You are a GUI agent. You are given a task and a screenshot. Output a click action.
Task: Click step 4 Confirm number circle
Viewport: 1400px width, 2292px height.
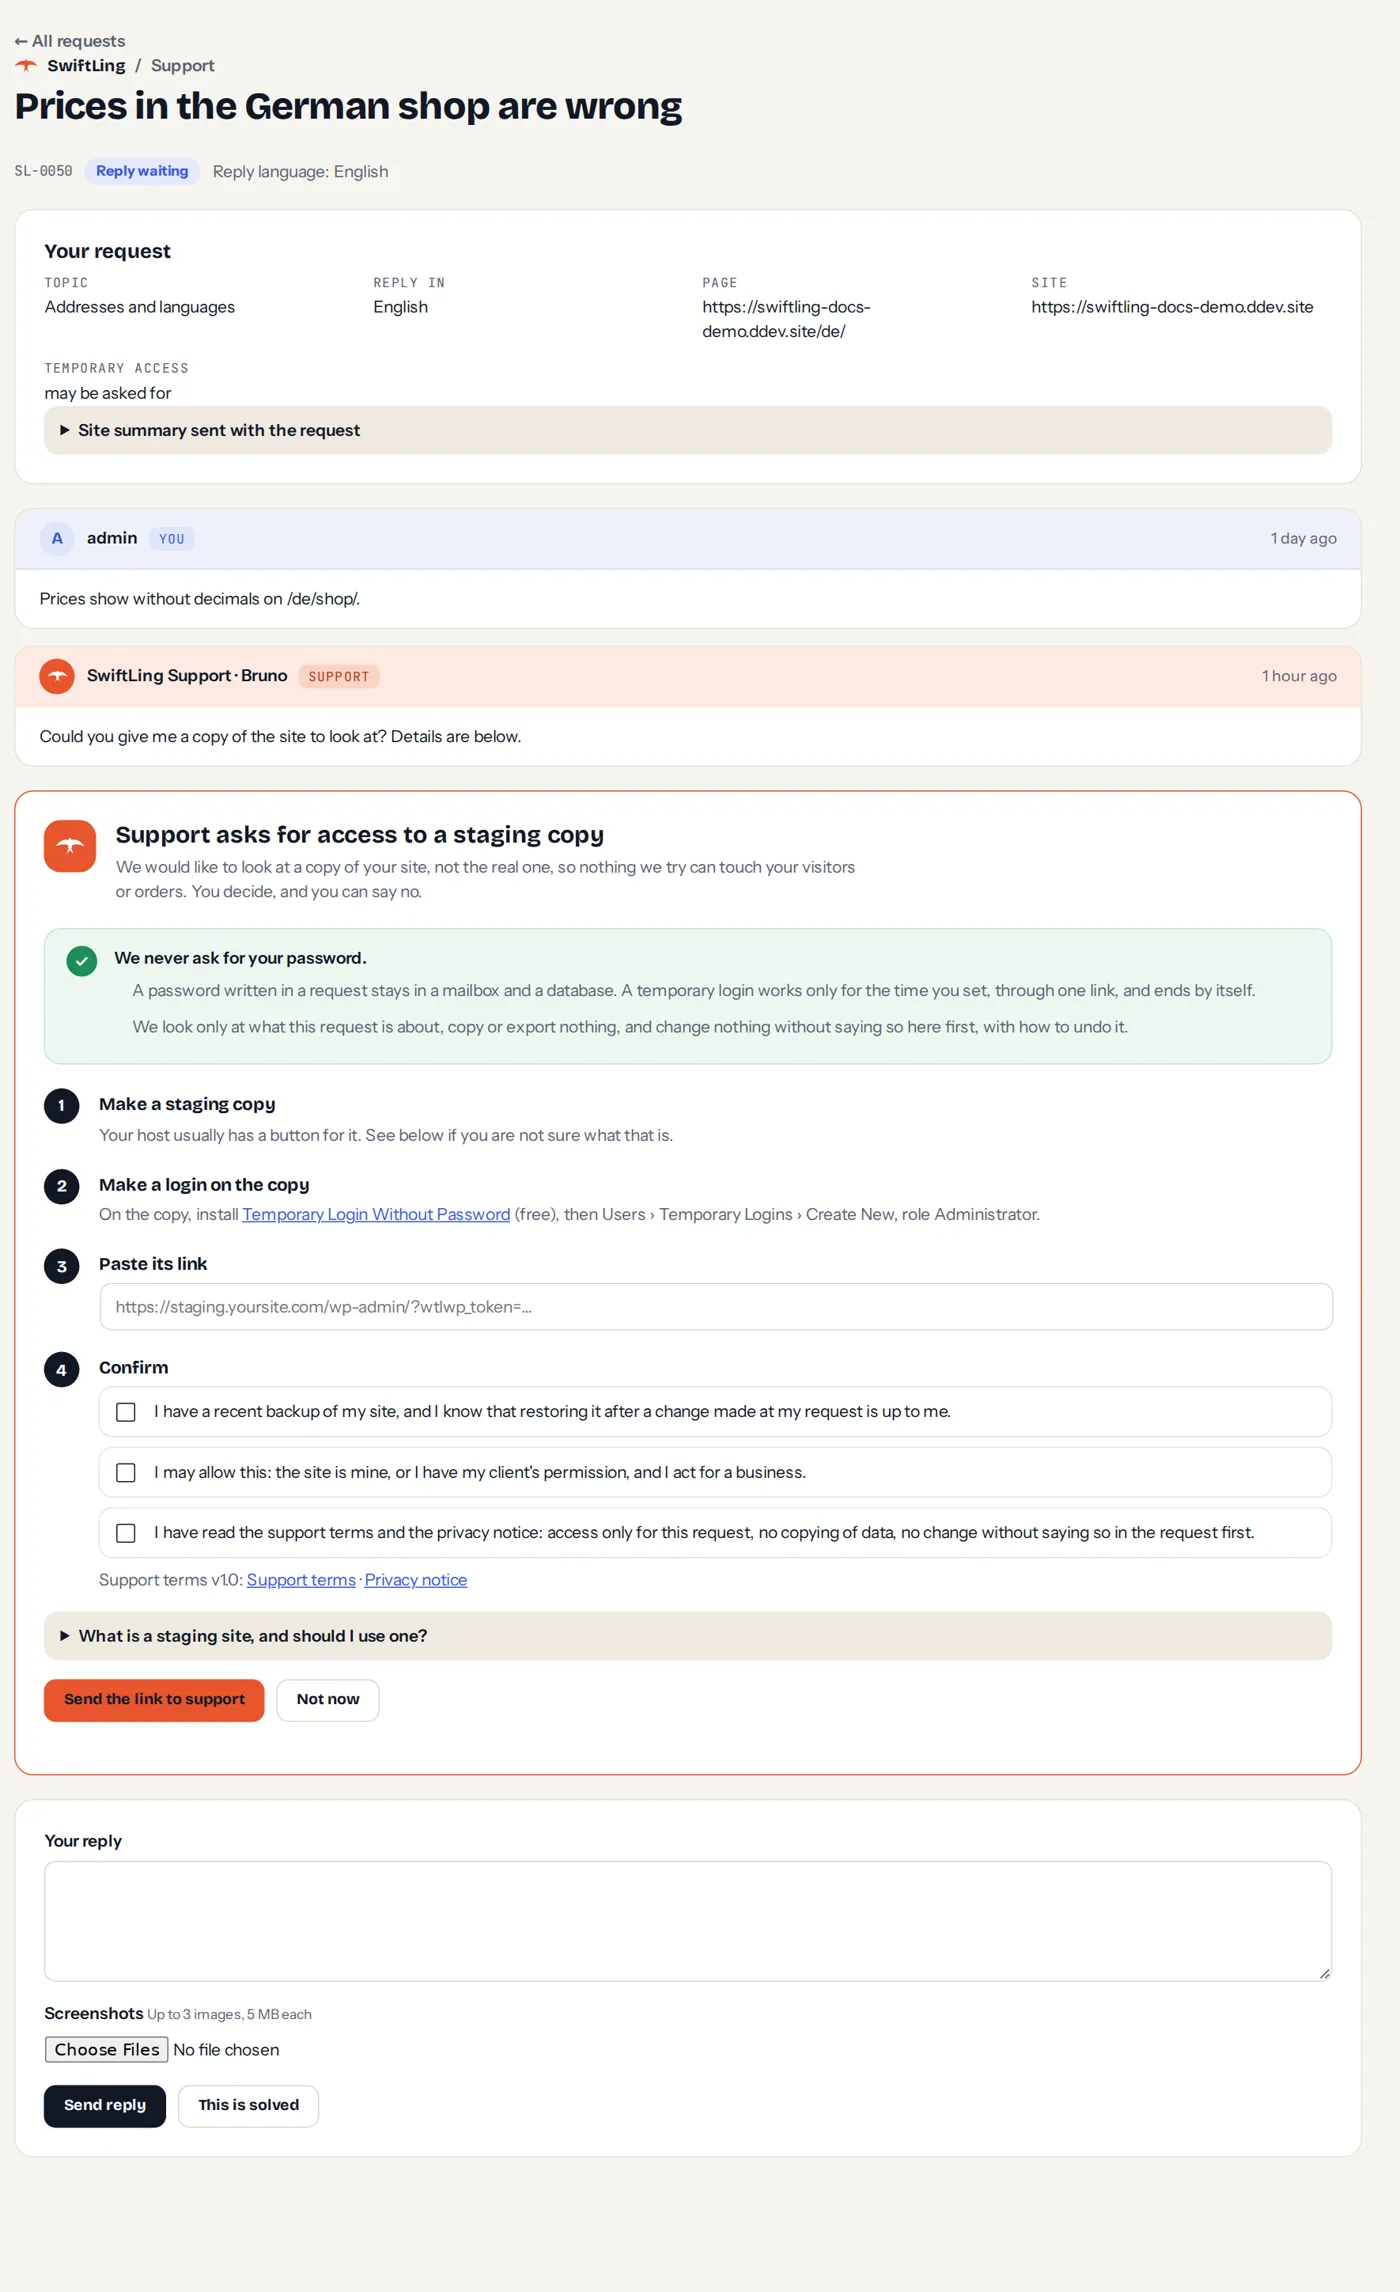pyautogui.click(x=61, y=1370)
